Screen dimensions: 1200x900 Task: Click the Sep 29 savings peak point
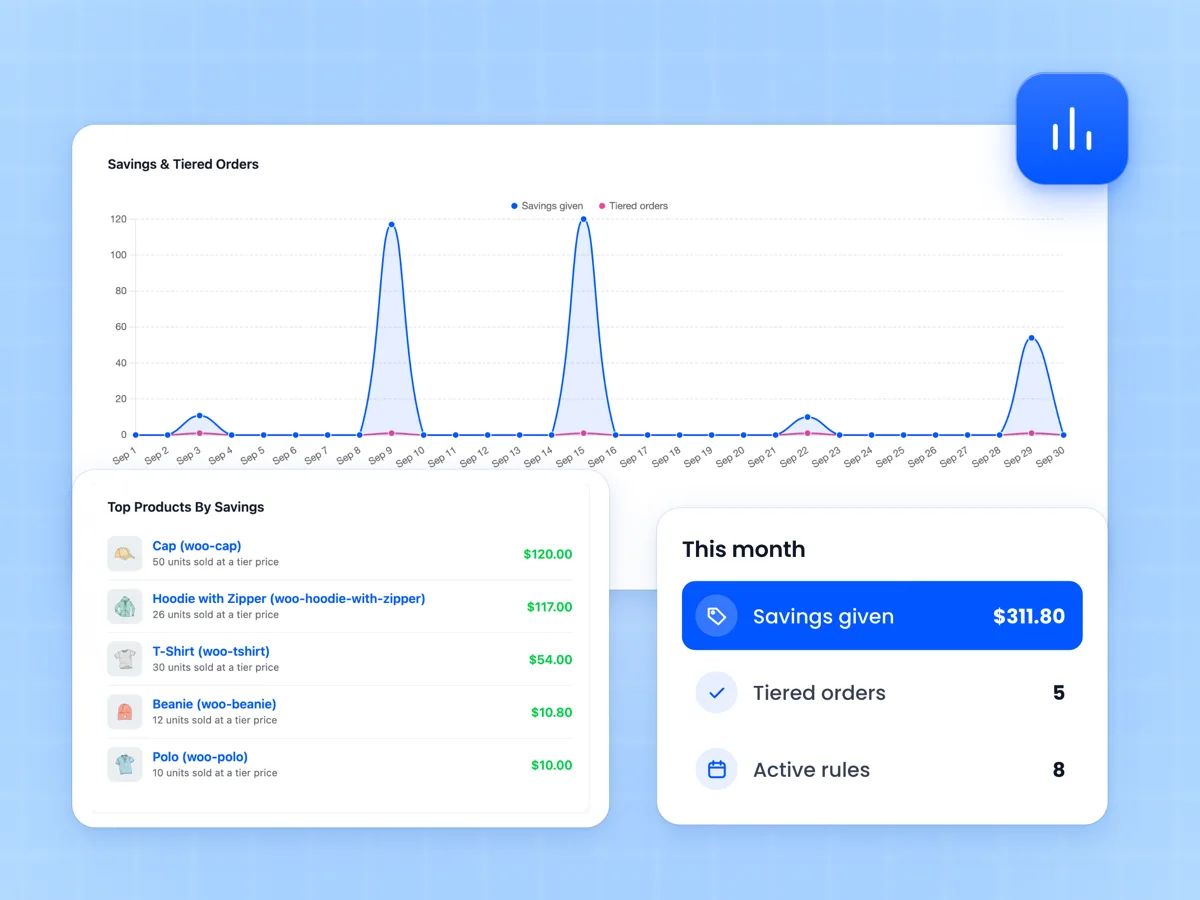pos(1031,338)
